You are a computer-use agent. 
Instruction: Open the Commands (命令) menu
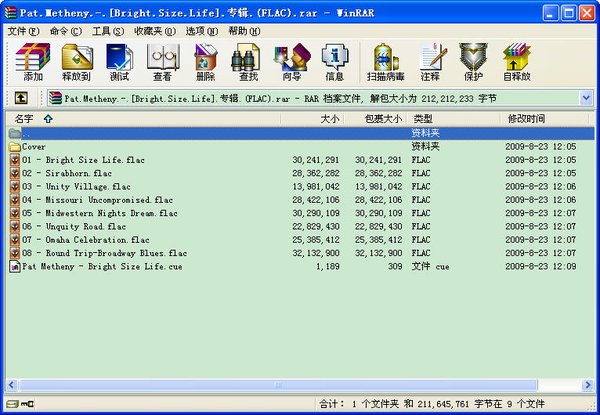click(66, 31)
